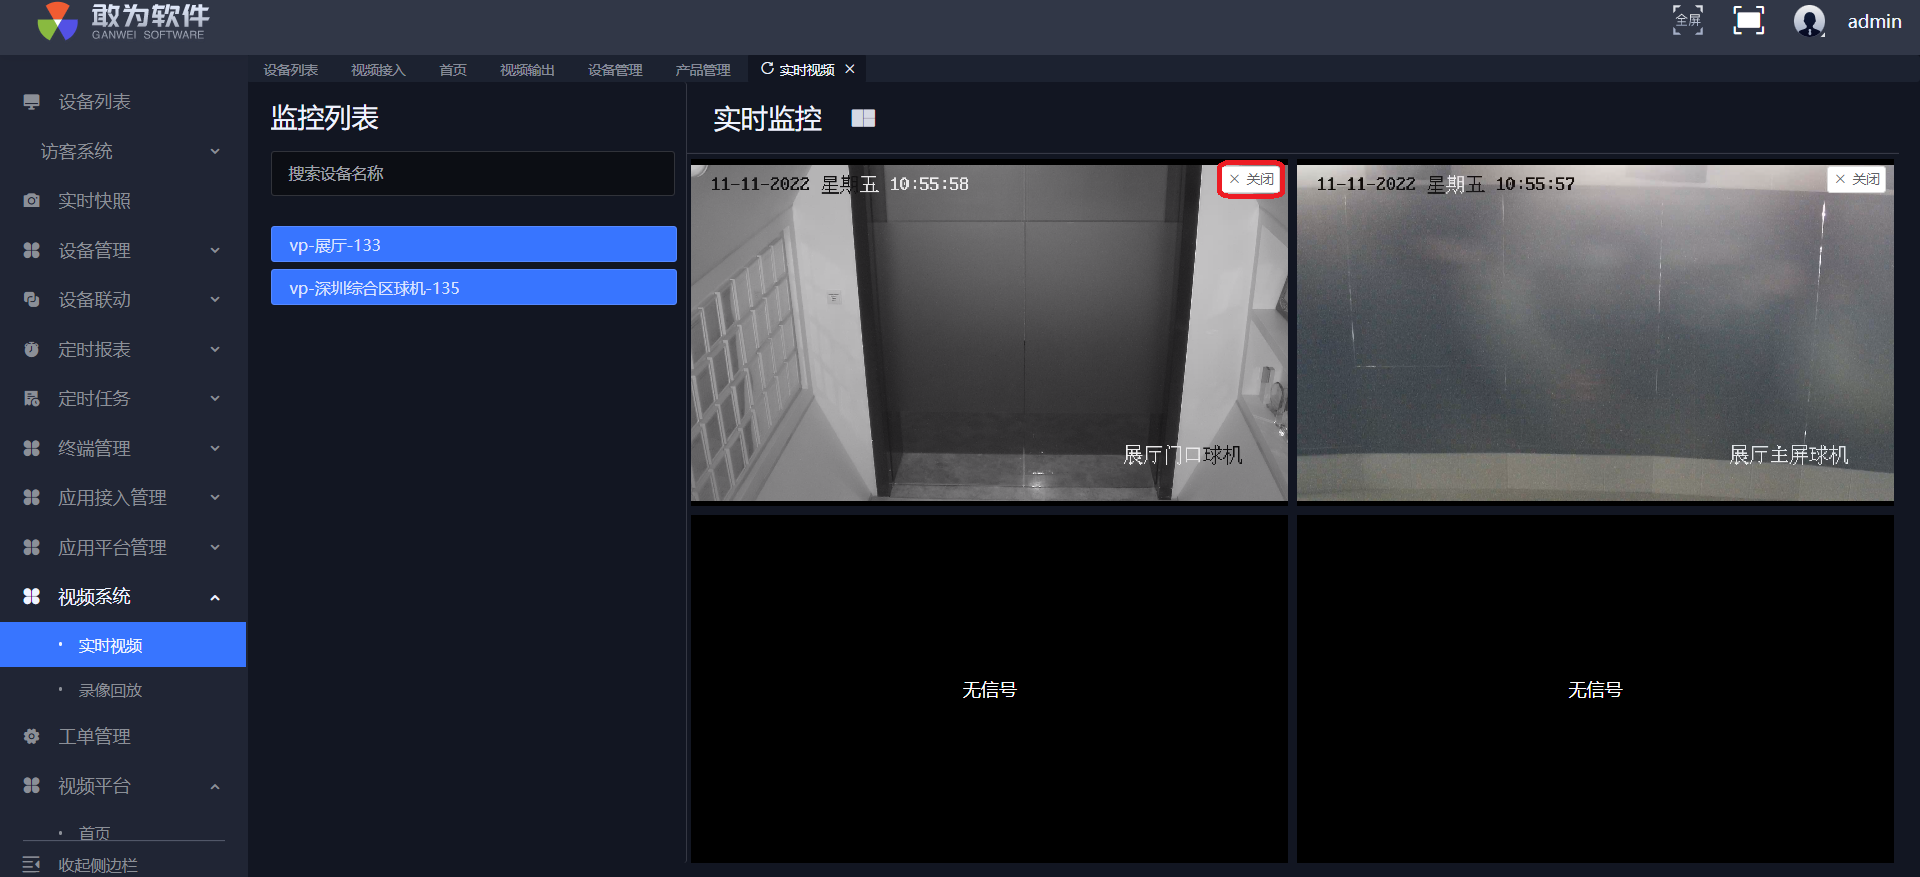The height and width of the screenshot is (877, 1920).
Task: Click the 实时快照 camera icon
Action: coord(32,201)
